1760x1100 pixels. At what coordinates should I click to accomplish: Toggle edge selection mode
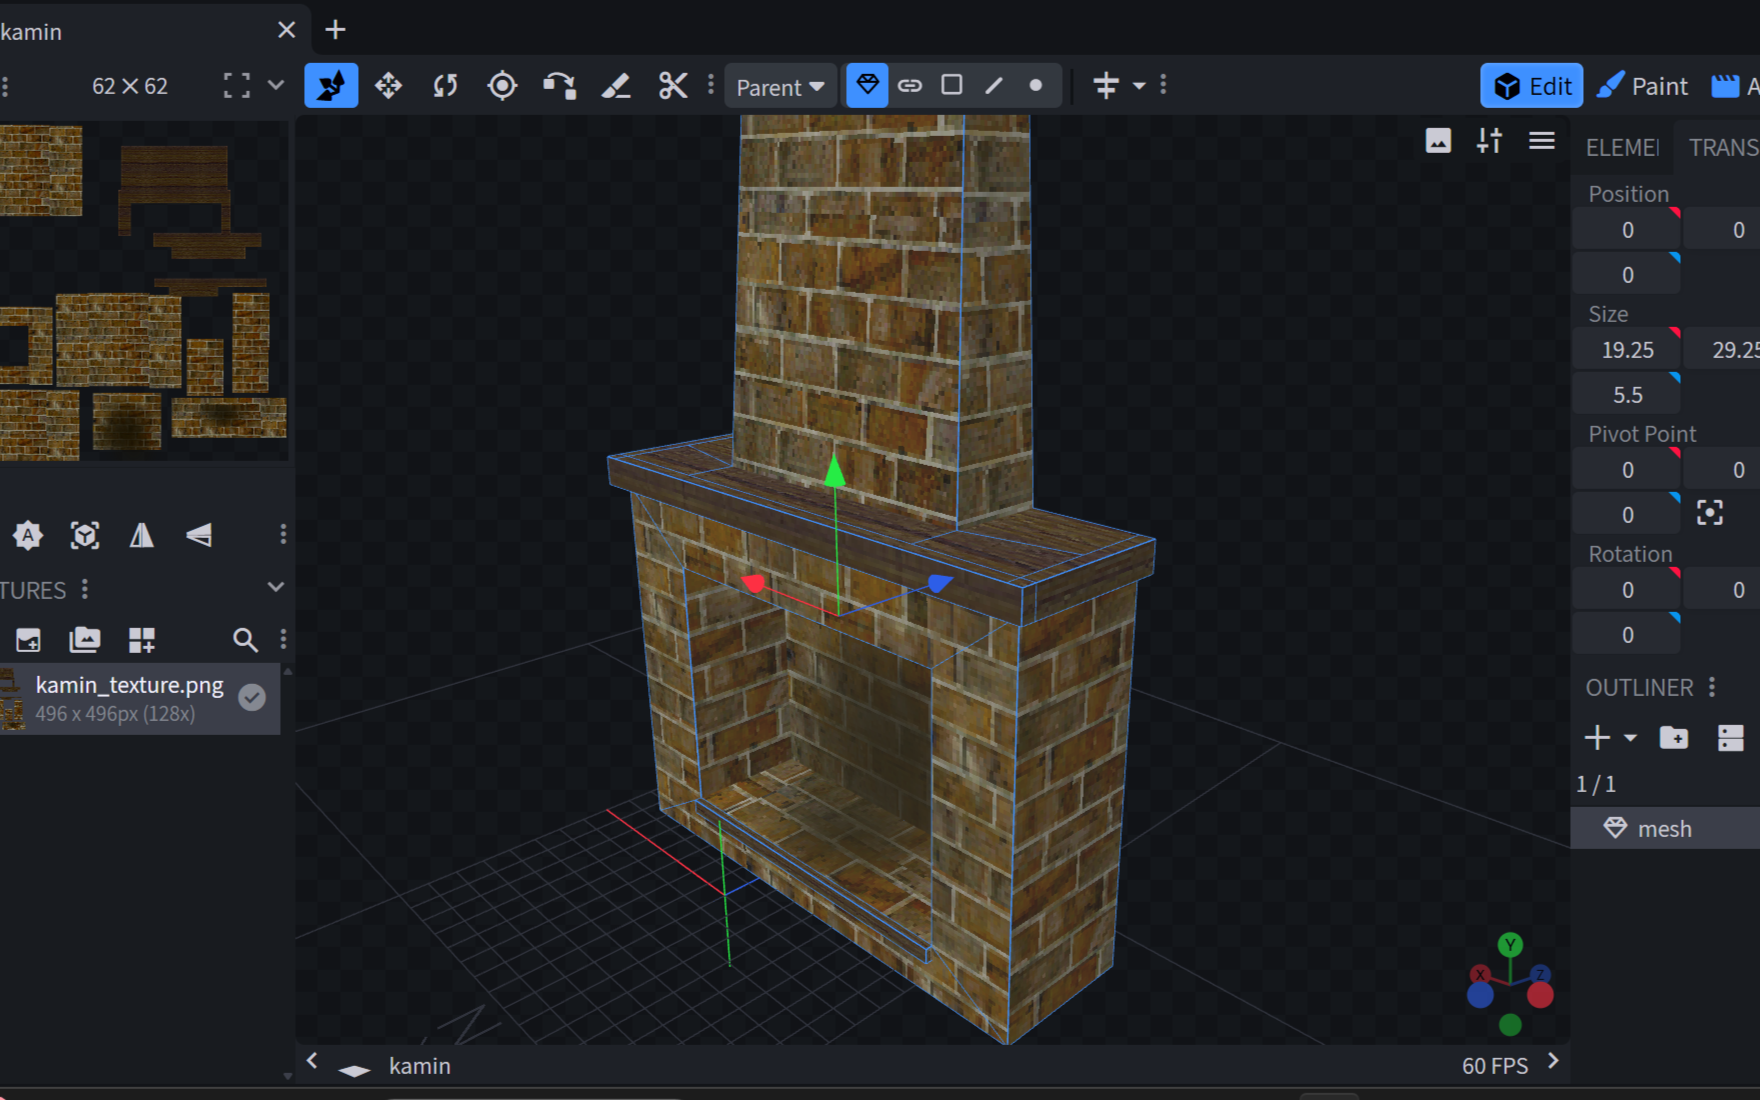[x=994, y=86]
